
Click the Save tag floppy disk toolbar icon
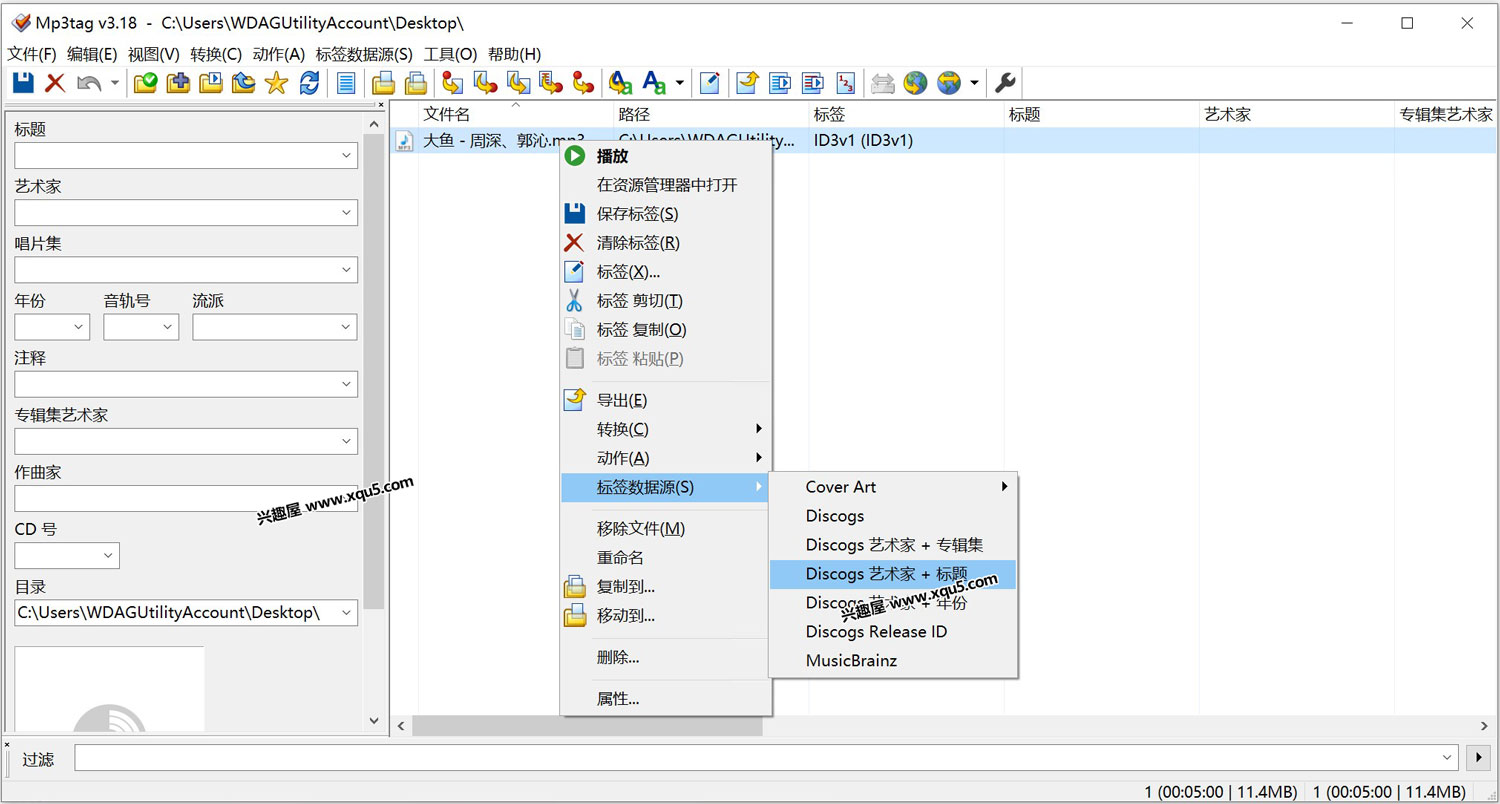point(23,83)
